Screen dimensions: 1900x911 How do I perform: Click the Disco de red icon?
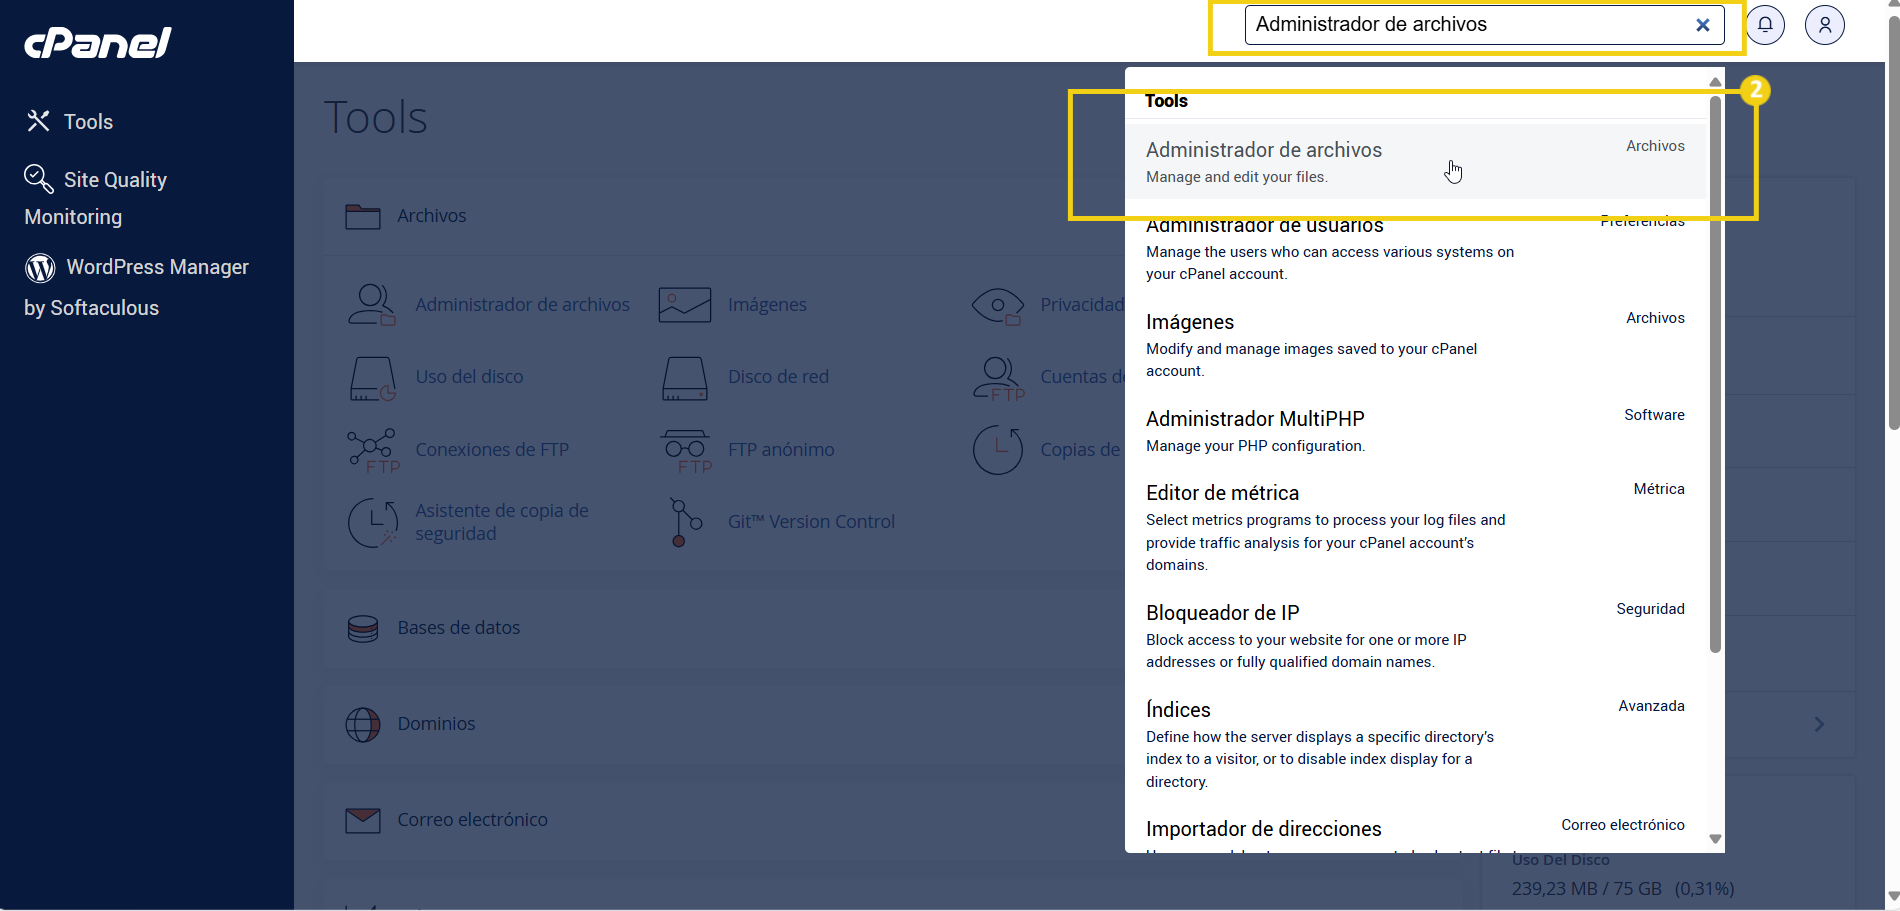click(x=685, y=378)
